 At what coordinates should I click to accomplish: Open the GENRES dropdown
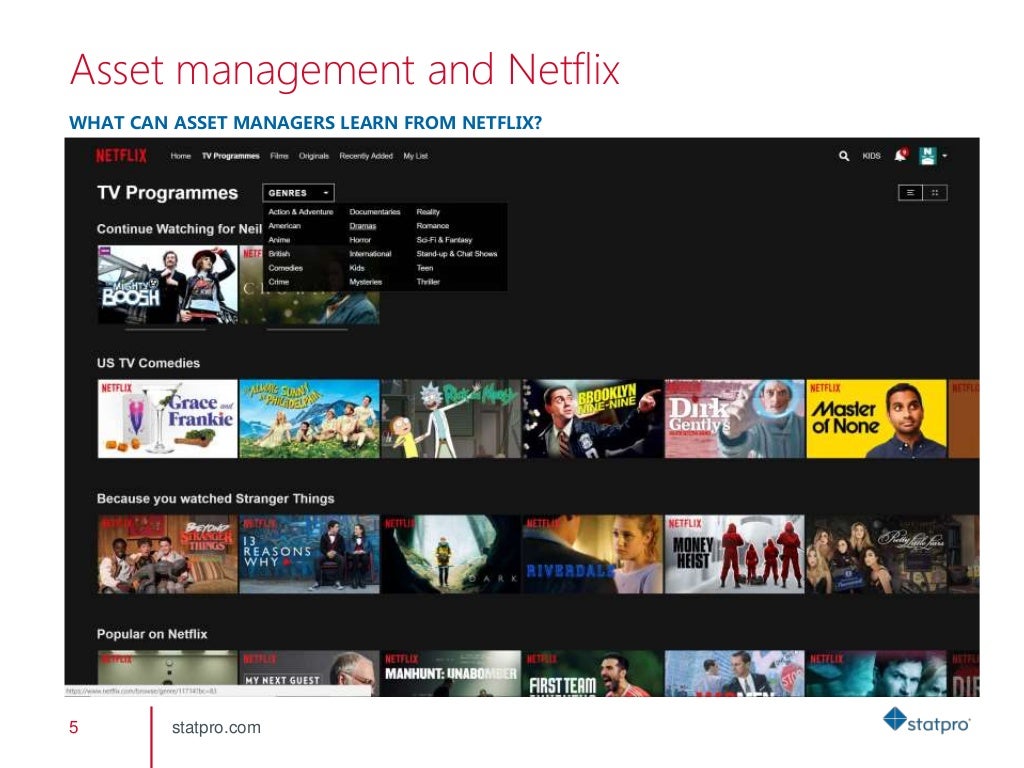click(298, 193)
